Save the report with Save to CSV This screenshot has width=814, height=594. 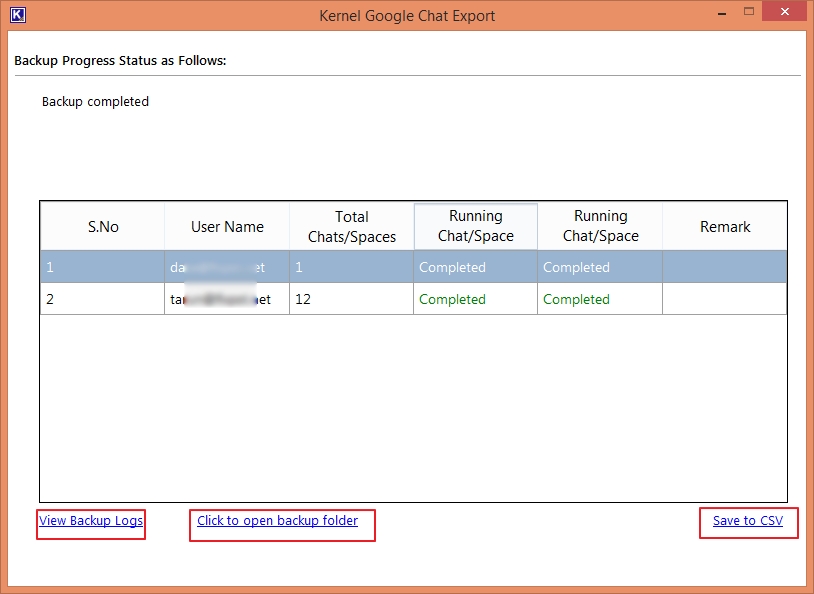pos(748,521)
